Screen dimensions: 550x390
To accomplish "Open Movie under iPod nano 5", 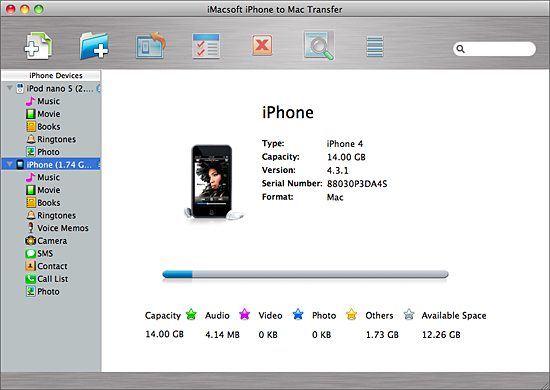I will 43,114.
